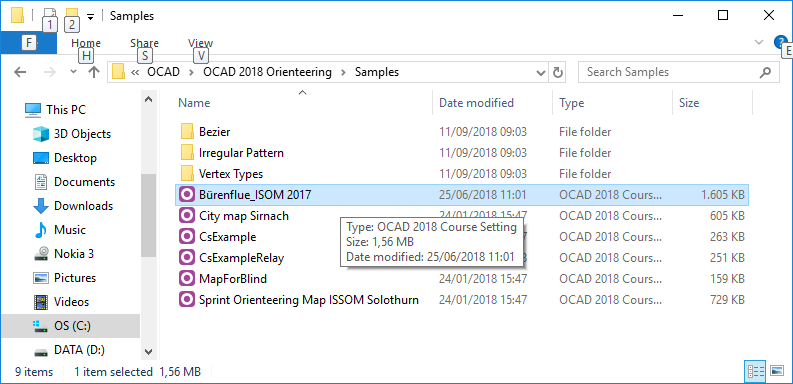The image size is (793, 384).
Task: Expand the address bar history dropdown
Action: 541,72
